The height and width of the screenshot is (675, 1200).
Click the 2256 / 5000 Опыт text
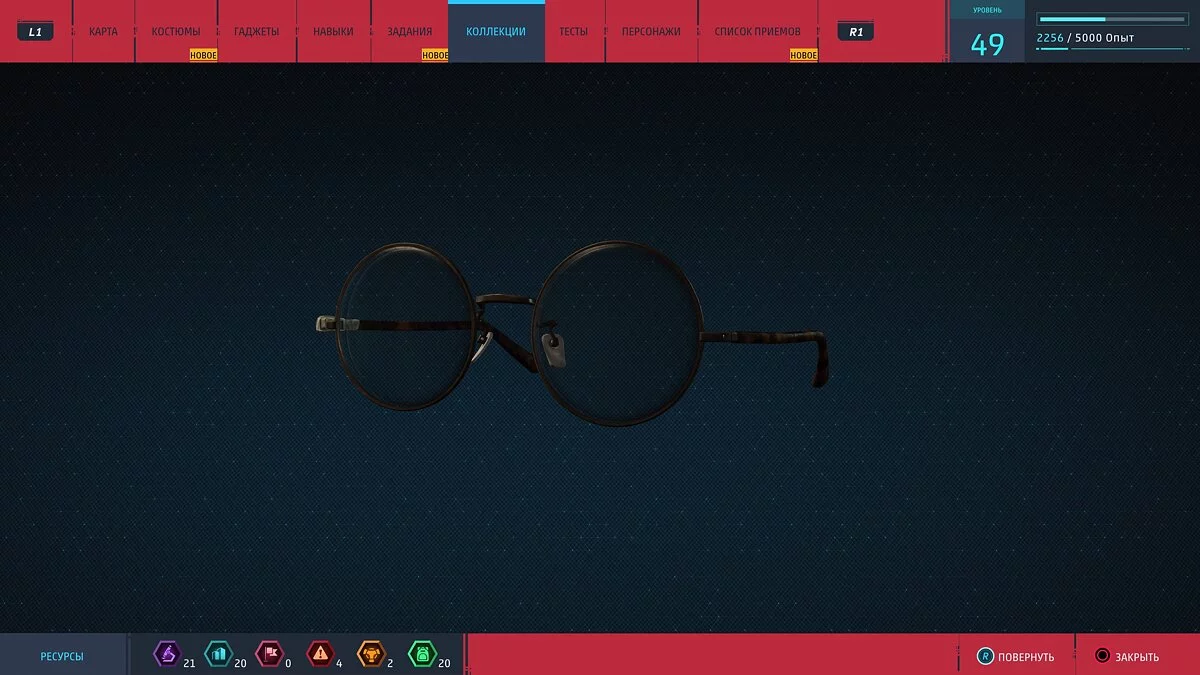click(x=1085, y=38)
